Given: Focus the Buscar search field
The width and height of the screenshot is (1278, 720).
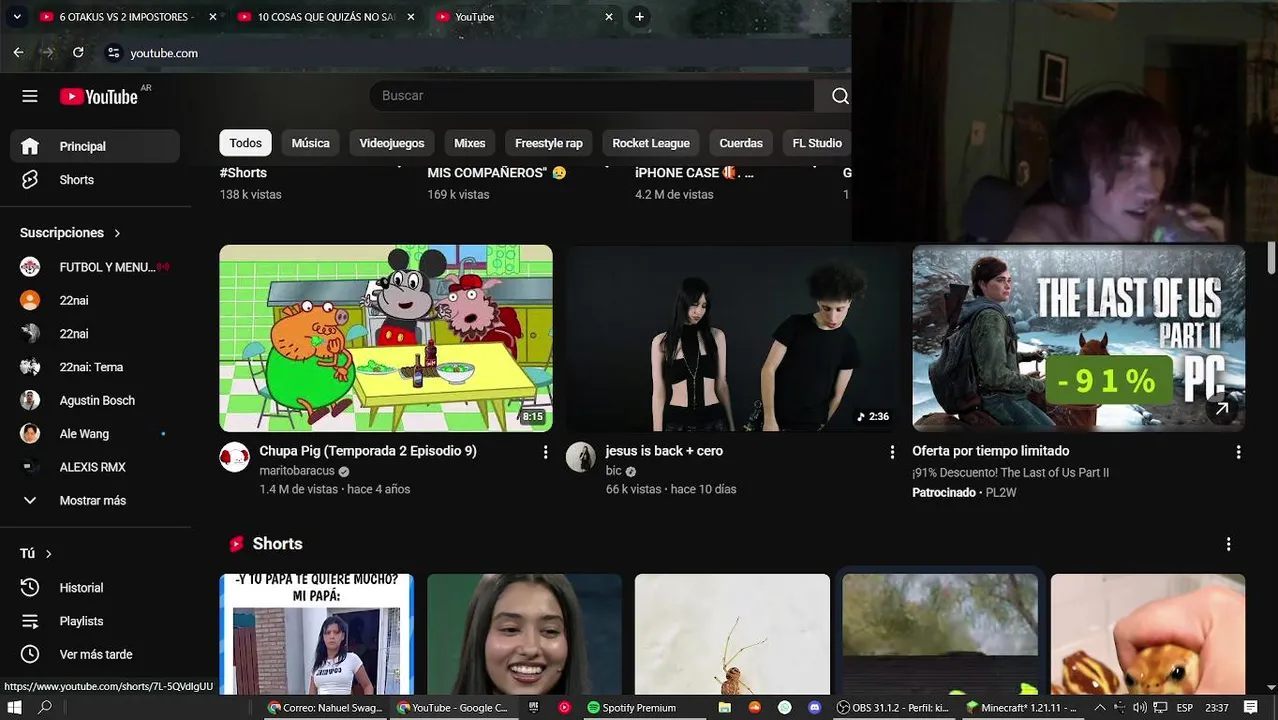Looking at the screenshot, I should [591, 96].
